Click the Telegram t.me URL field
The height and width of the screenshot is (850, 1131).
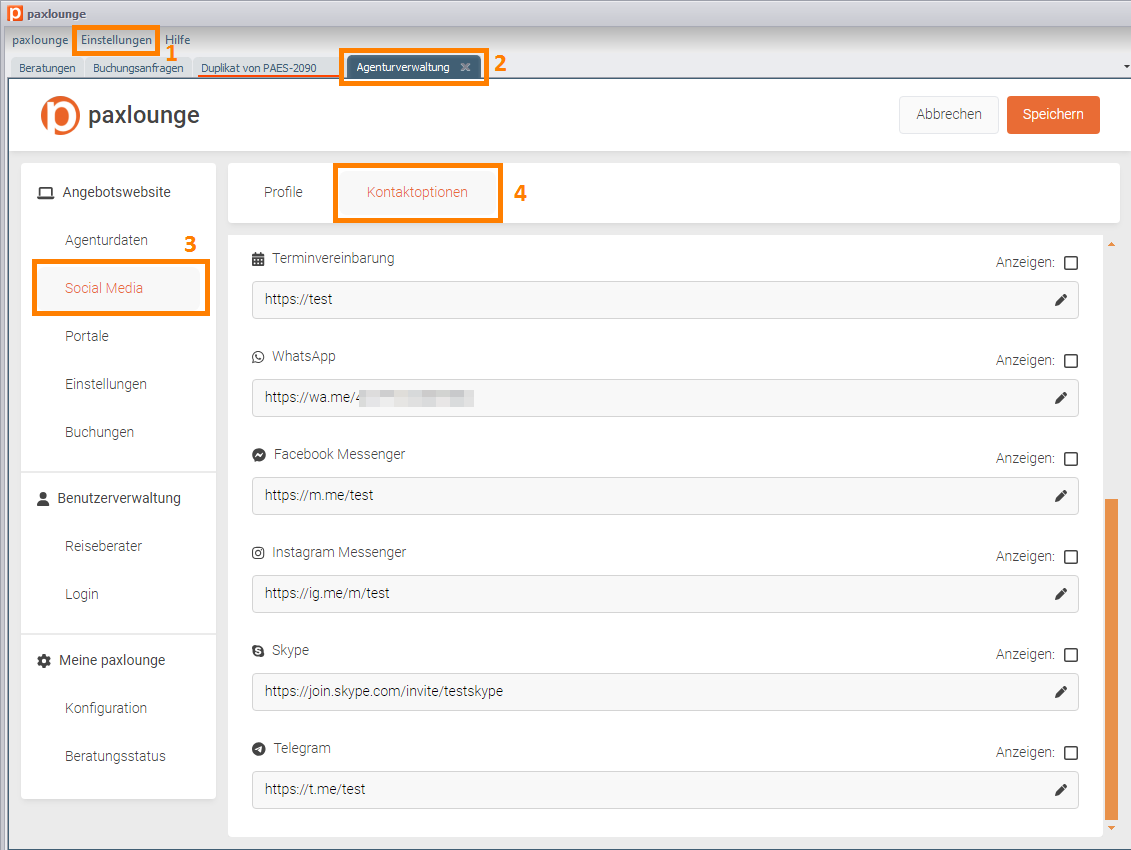[664, 790]
